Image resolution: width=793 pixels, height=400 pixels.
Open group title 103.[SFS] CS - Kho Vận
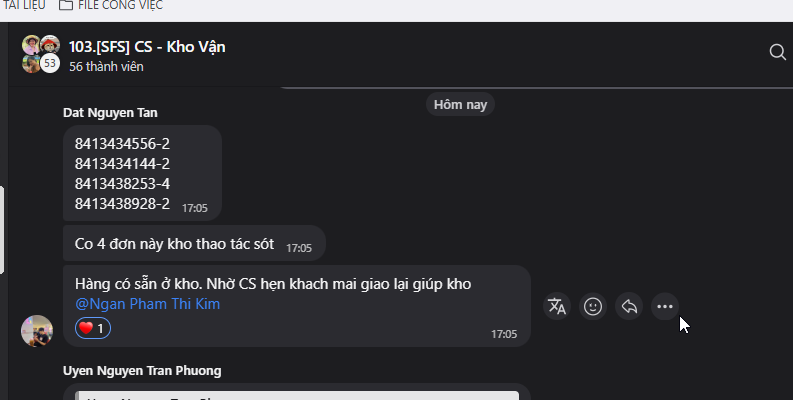coord(147,47)
